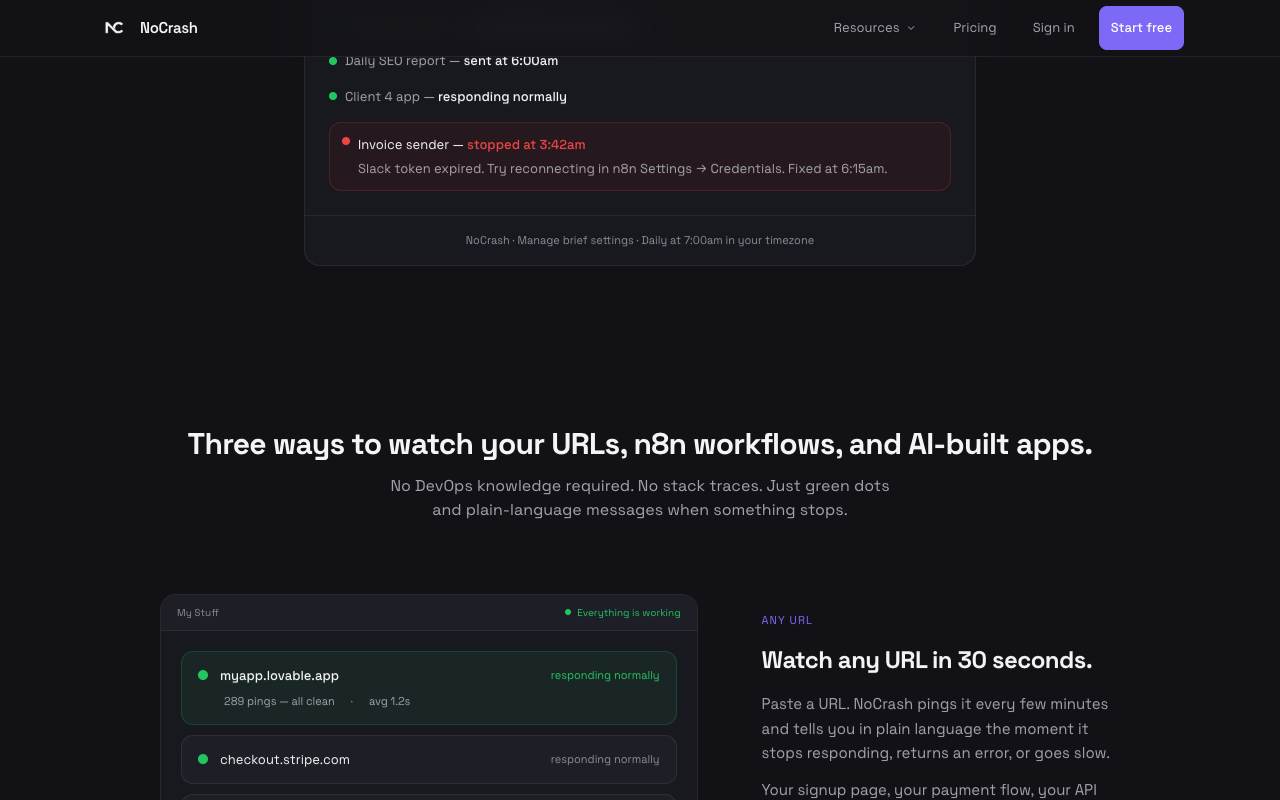
Task: Click the Slack token expired message
Action: [x=622, y=168]
